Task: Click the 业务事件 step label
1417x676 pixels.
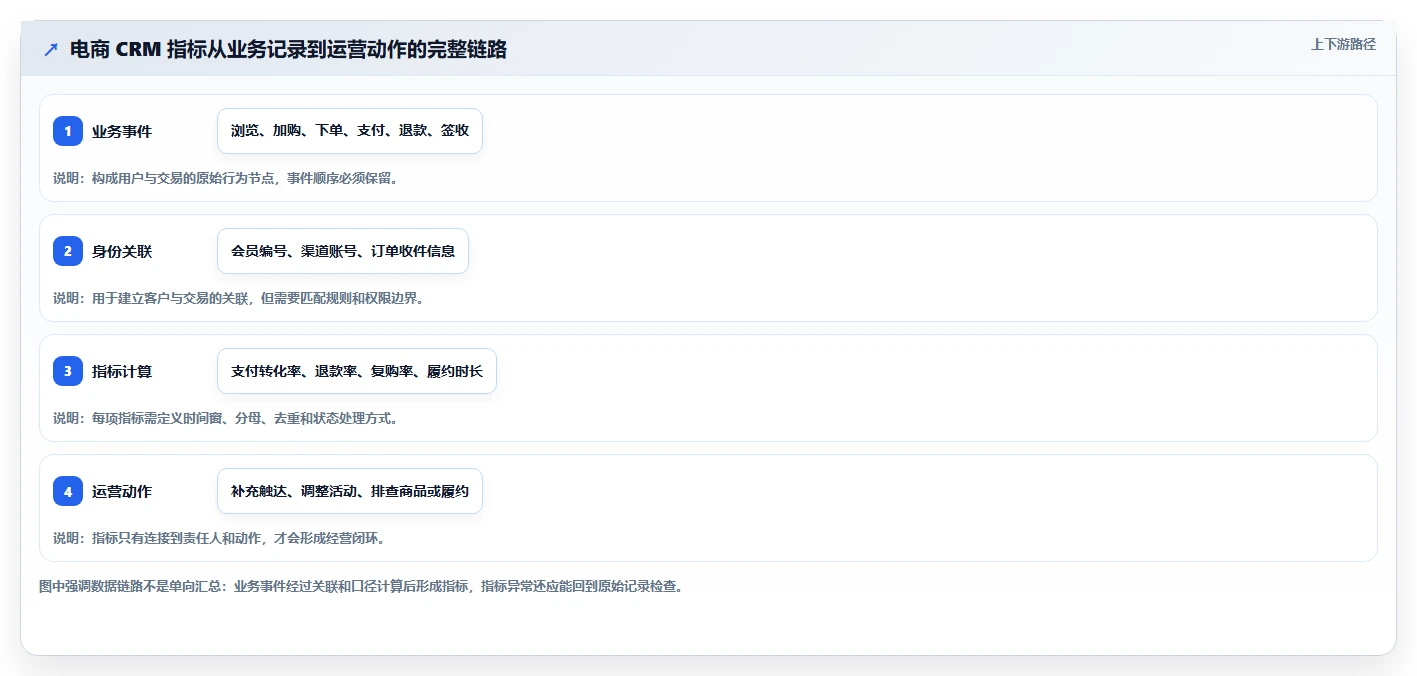Action: pyautogui.click(x=122, y=131)
